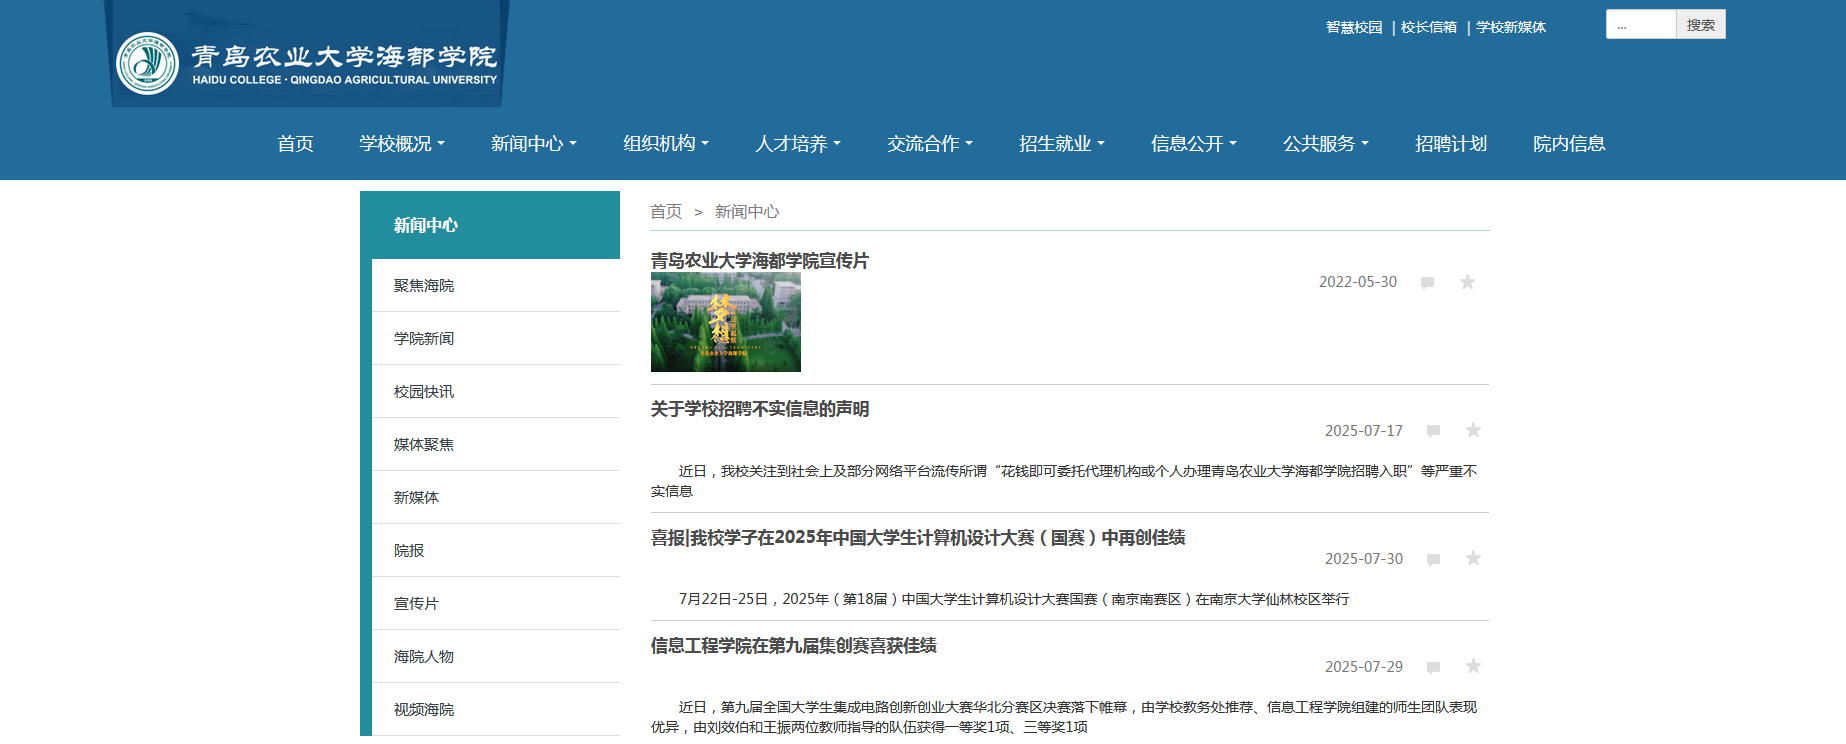The width and height of the screenshot is (1846, 744).
Task: Star the 关于学校招聘不实信息的声明 article
Action: (x=1473, y=430)
